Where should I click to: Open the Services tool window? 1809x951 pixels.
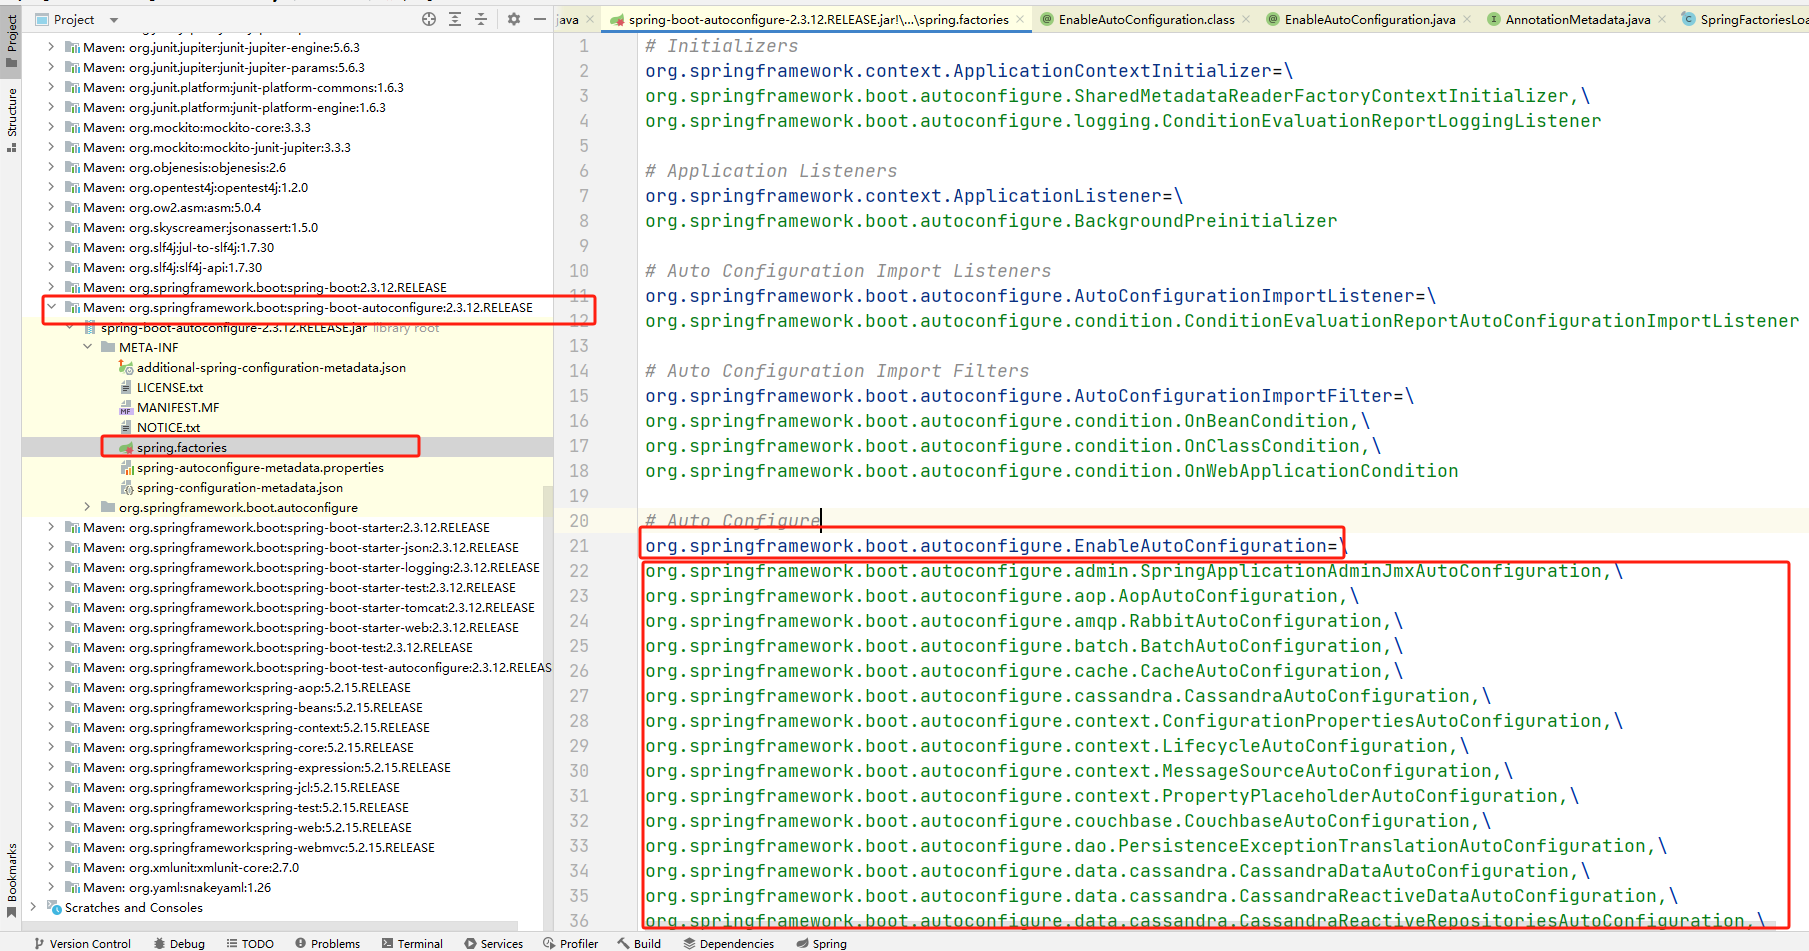(494, 943)
